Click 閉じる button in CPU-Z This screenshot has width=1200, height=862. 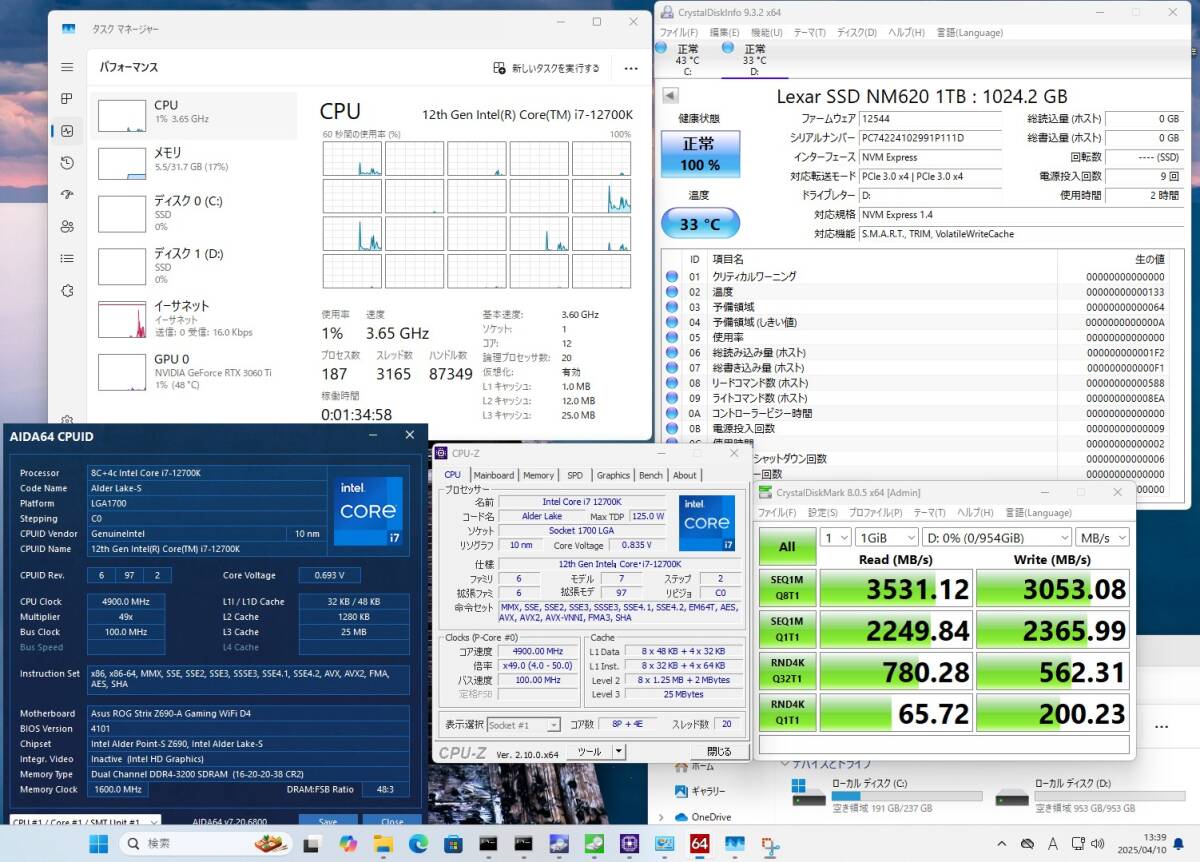(x=719, y=751)
